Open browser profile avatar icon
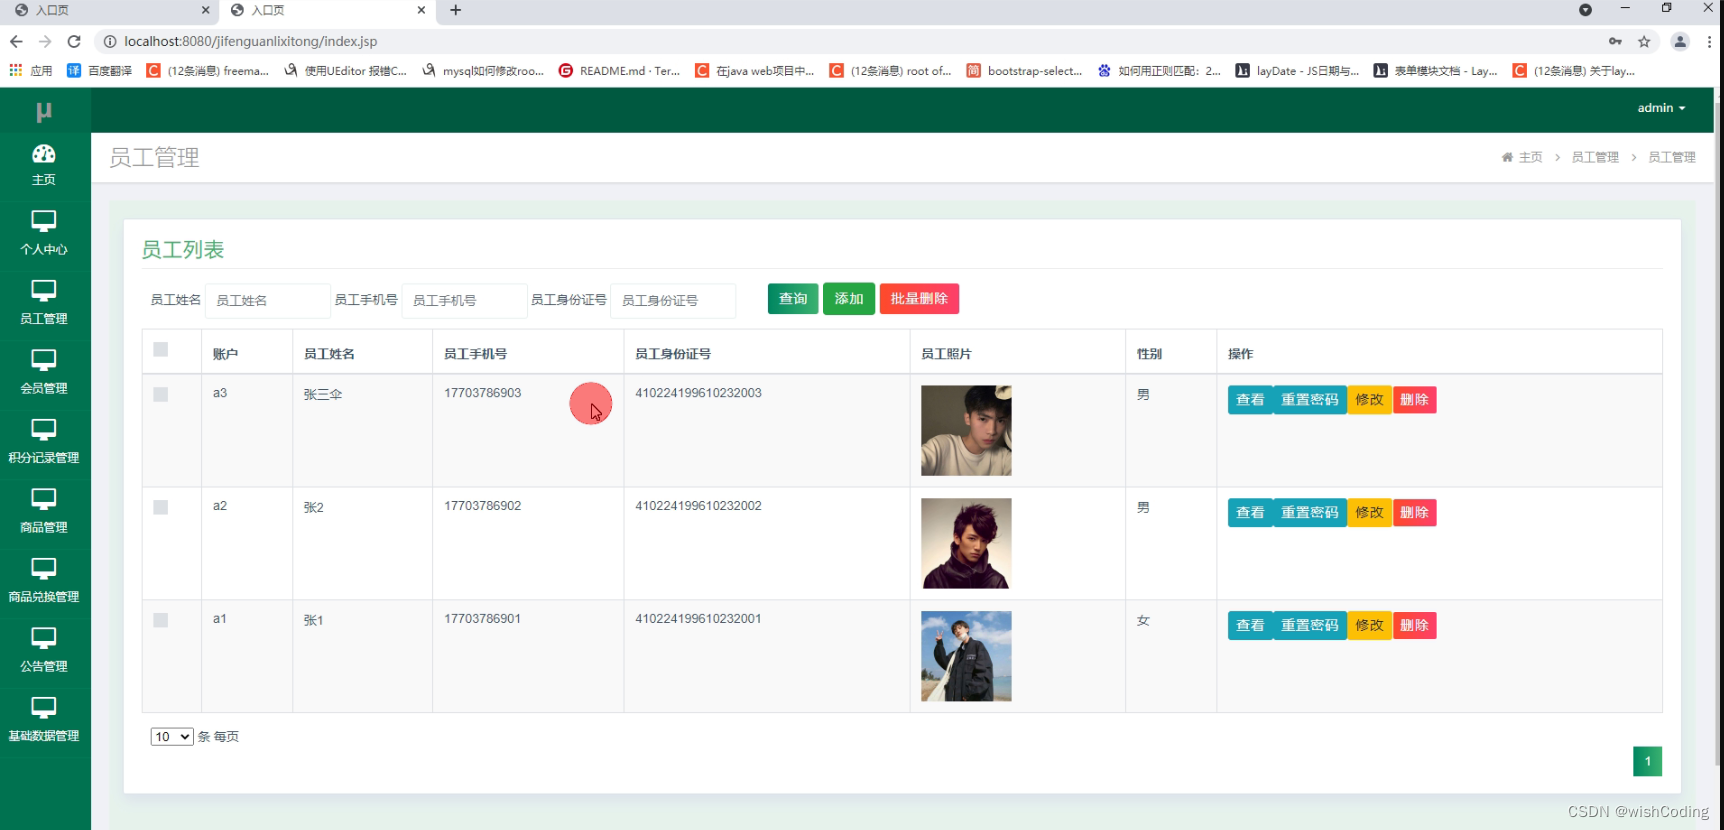The image size is (1724, 830). point(1680,41)
